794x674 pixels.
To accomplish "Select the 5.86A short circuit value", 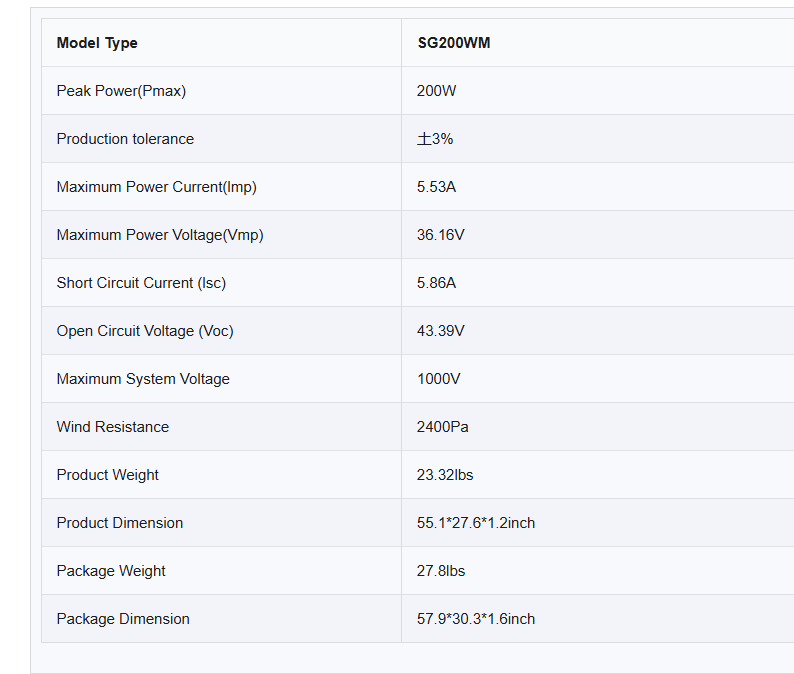I will [x=436, y=283].
